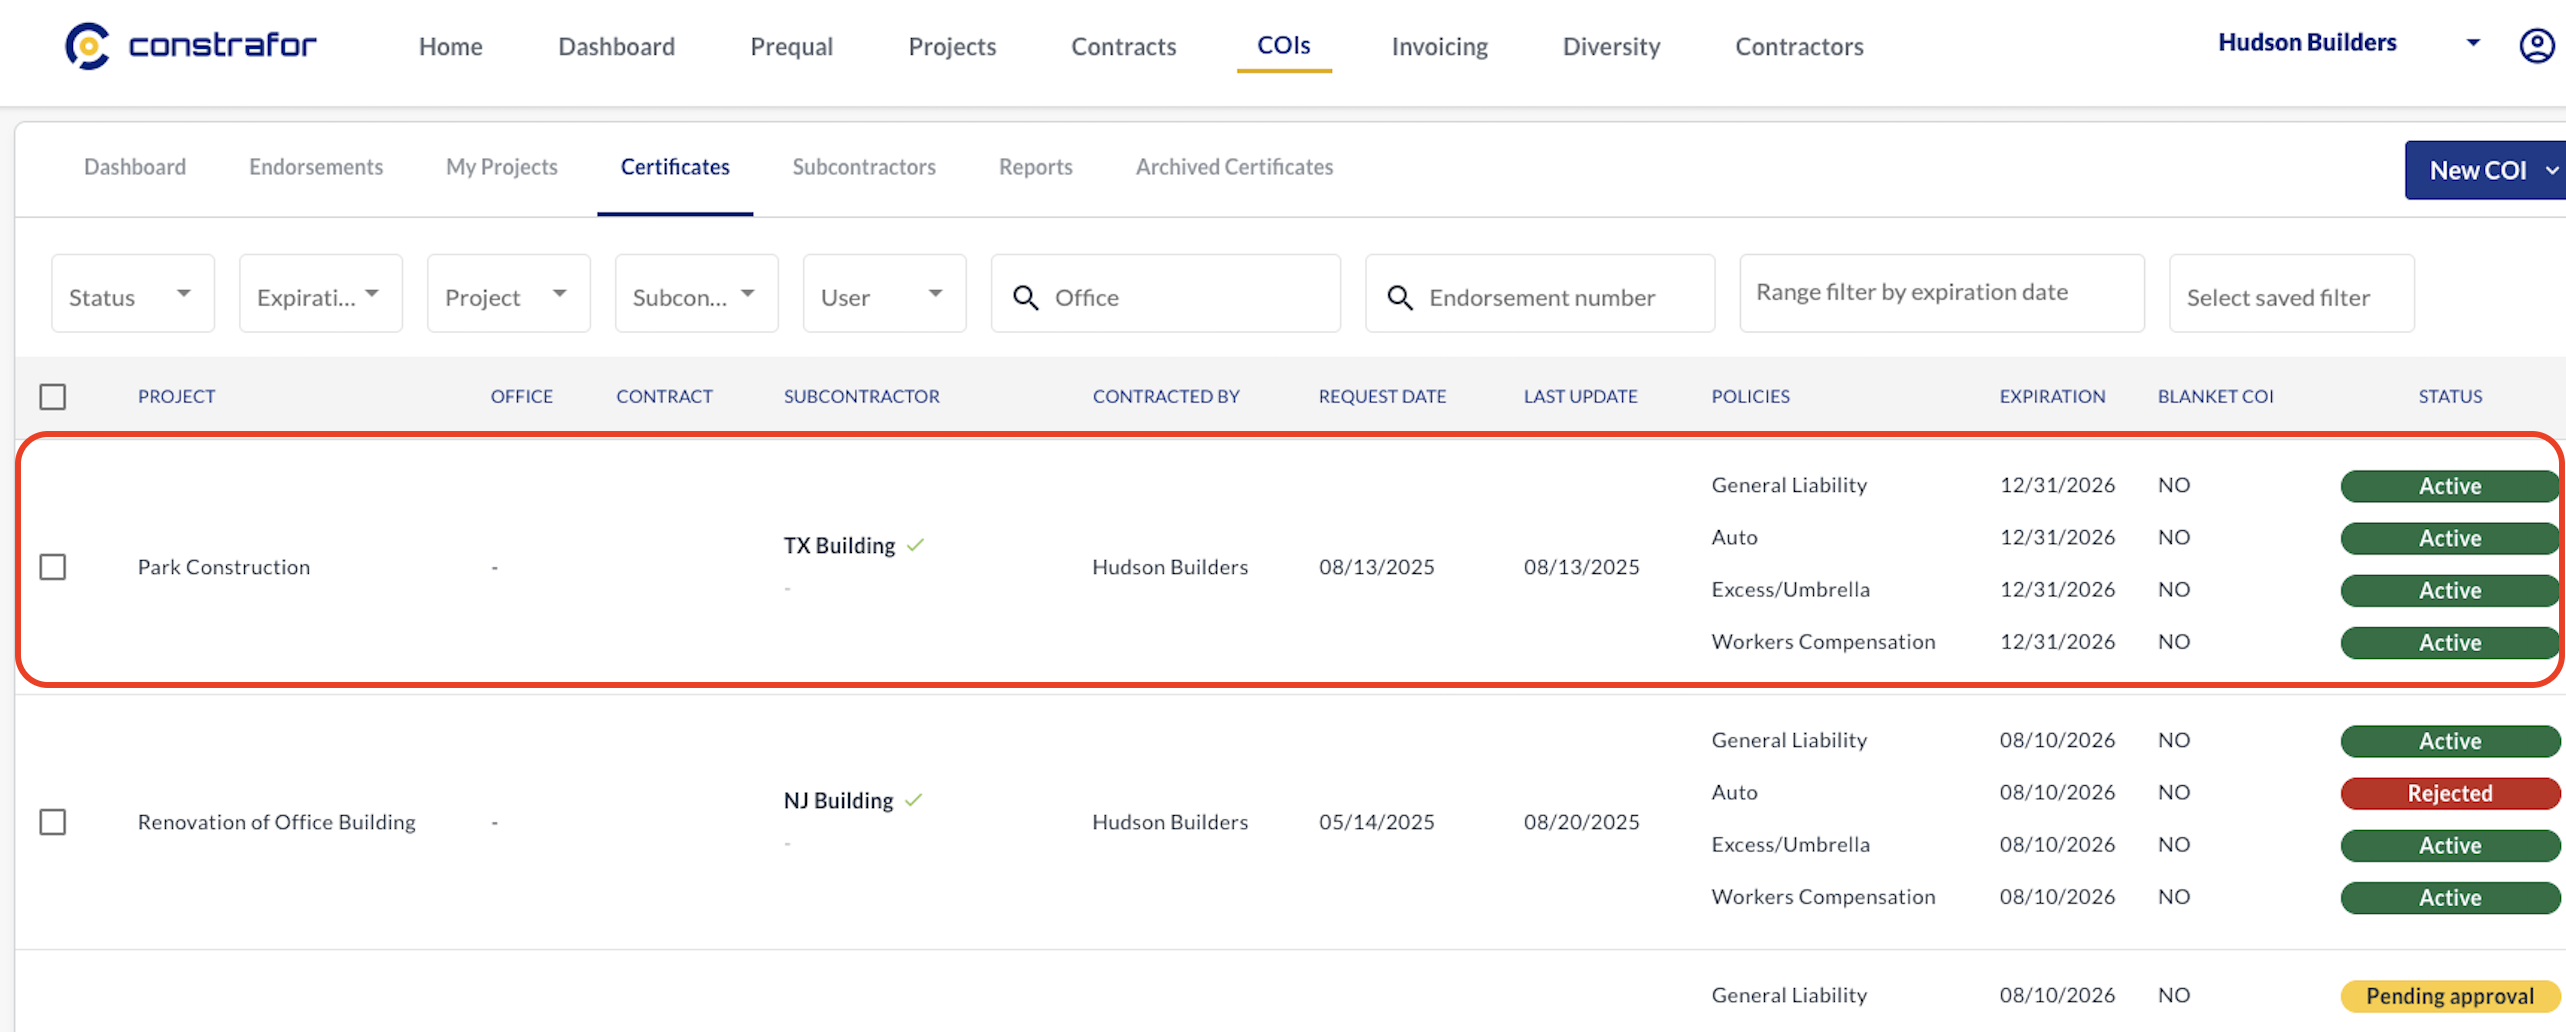
Task: Click Active badge for Park Construction Workers Compensation
Action: pyautogui.click(x=2450, y=642)
